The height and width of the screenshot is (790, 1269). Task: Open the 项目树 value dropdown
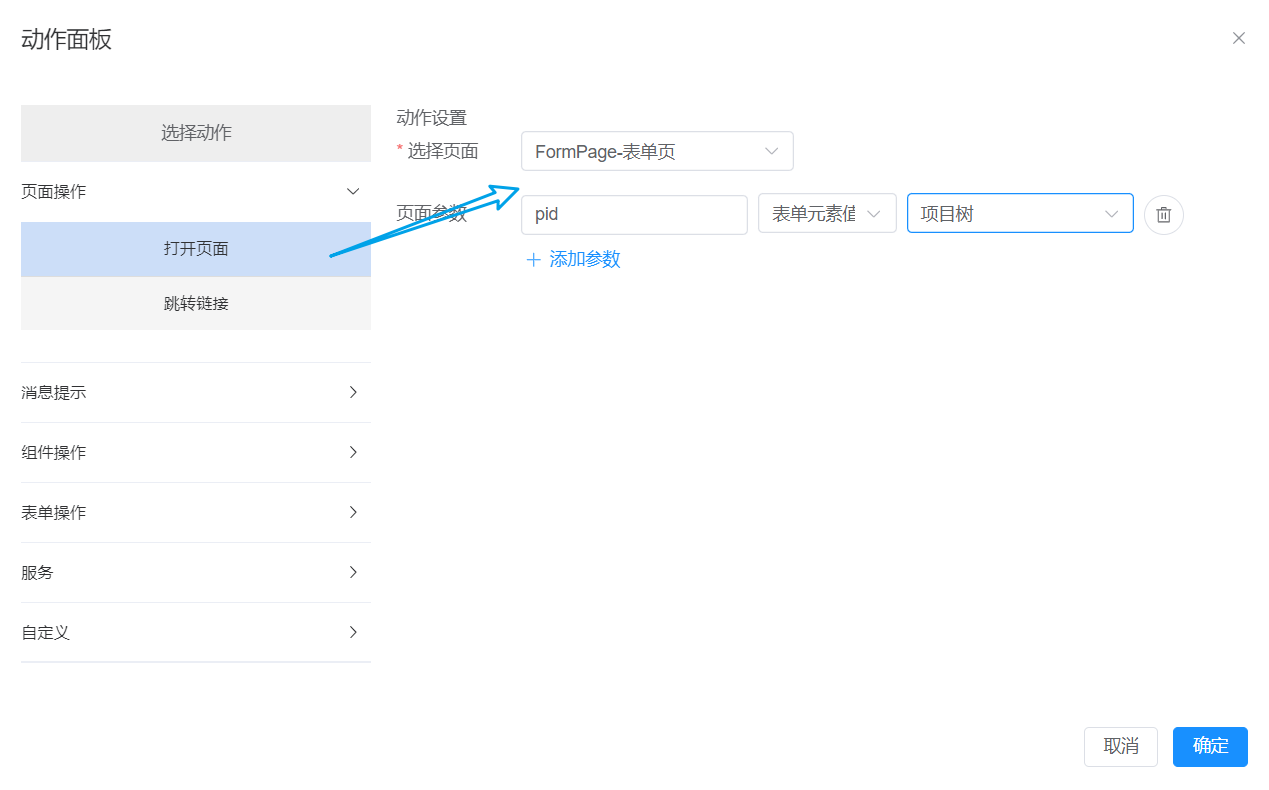point(1019,214)
